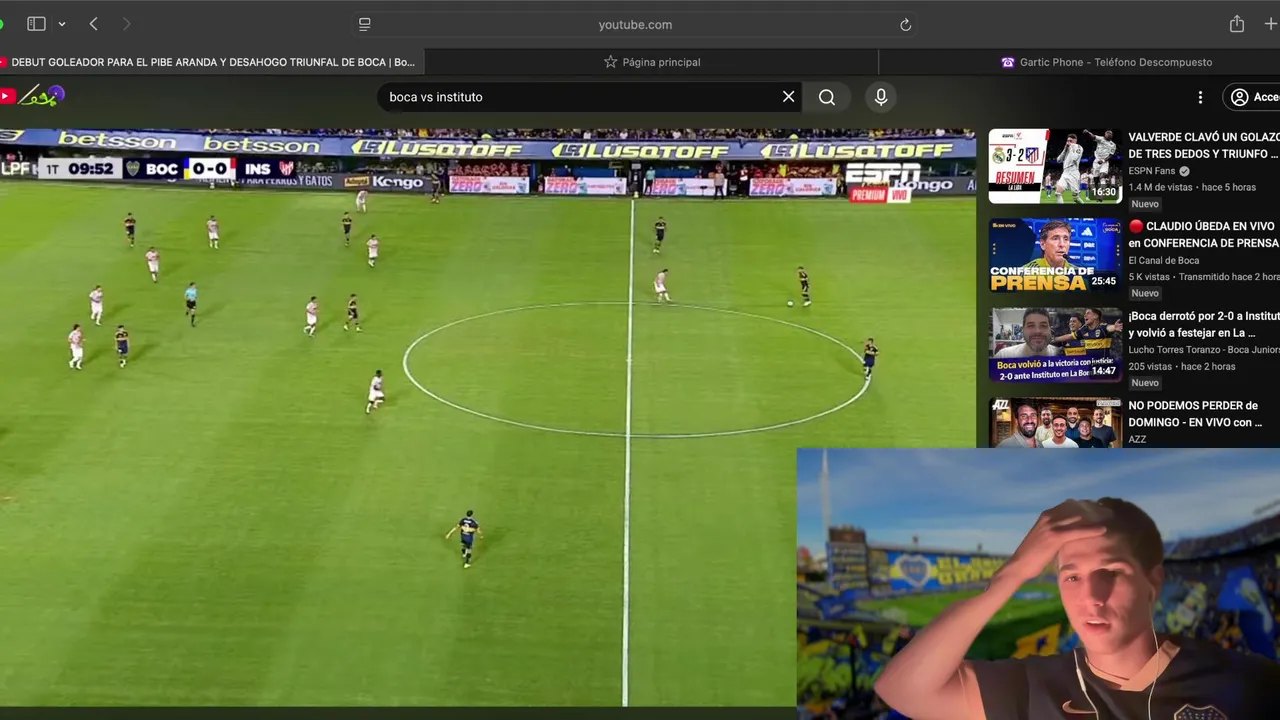Click the Gartic Phone tab favicon
The height and width of the screenshot is (720, 1280).
1007,62
